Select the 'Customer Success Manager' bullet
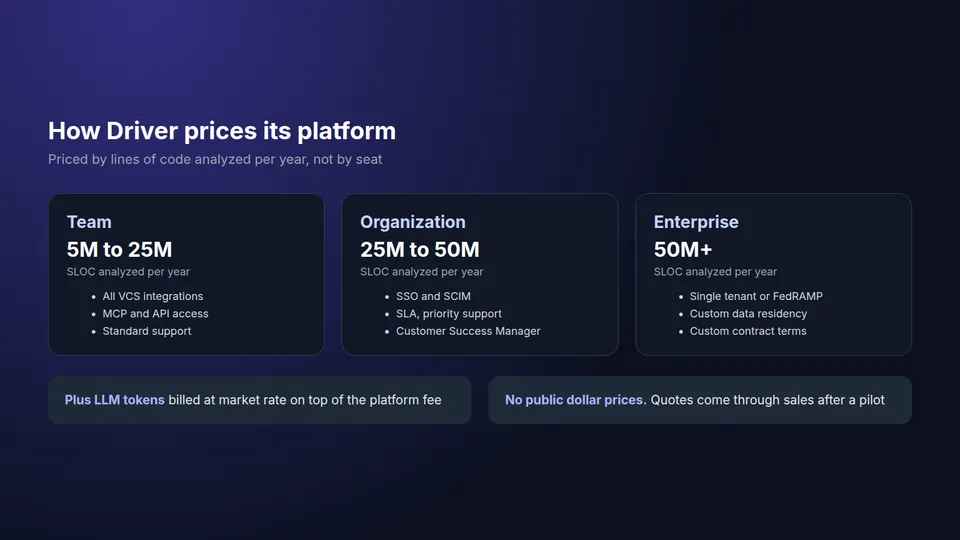Screen dimensions: 960x540 [x=468, y=331]
